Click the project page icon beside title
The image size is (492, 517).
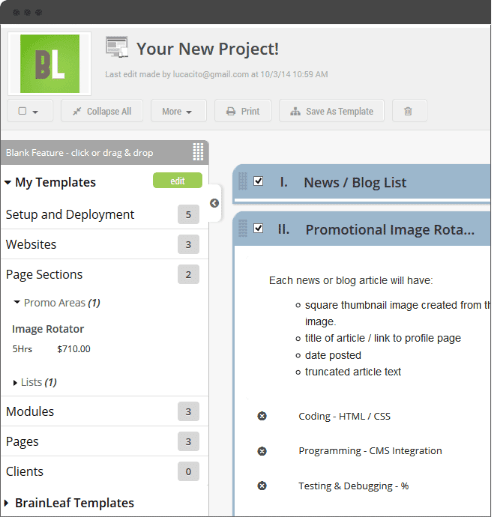click(117, 47)
